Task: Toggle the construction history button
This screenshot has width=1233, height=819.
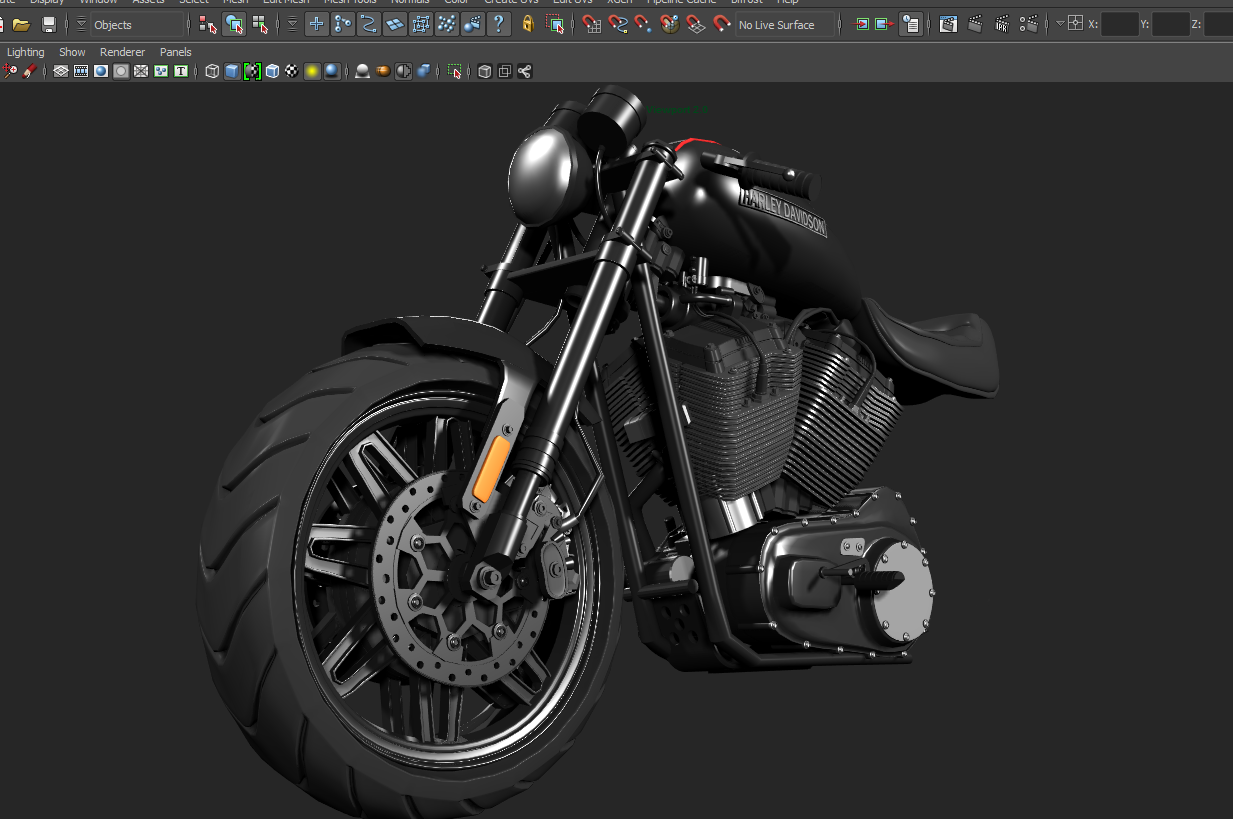Action: 910,25
